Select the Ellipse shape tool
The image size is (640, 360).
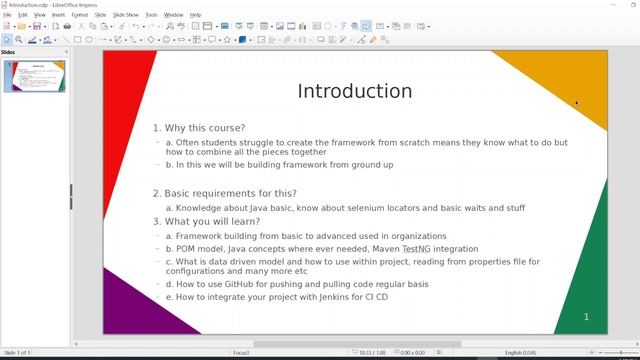pos(89,40)
